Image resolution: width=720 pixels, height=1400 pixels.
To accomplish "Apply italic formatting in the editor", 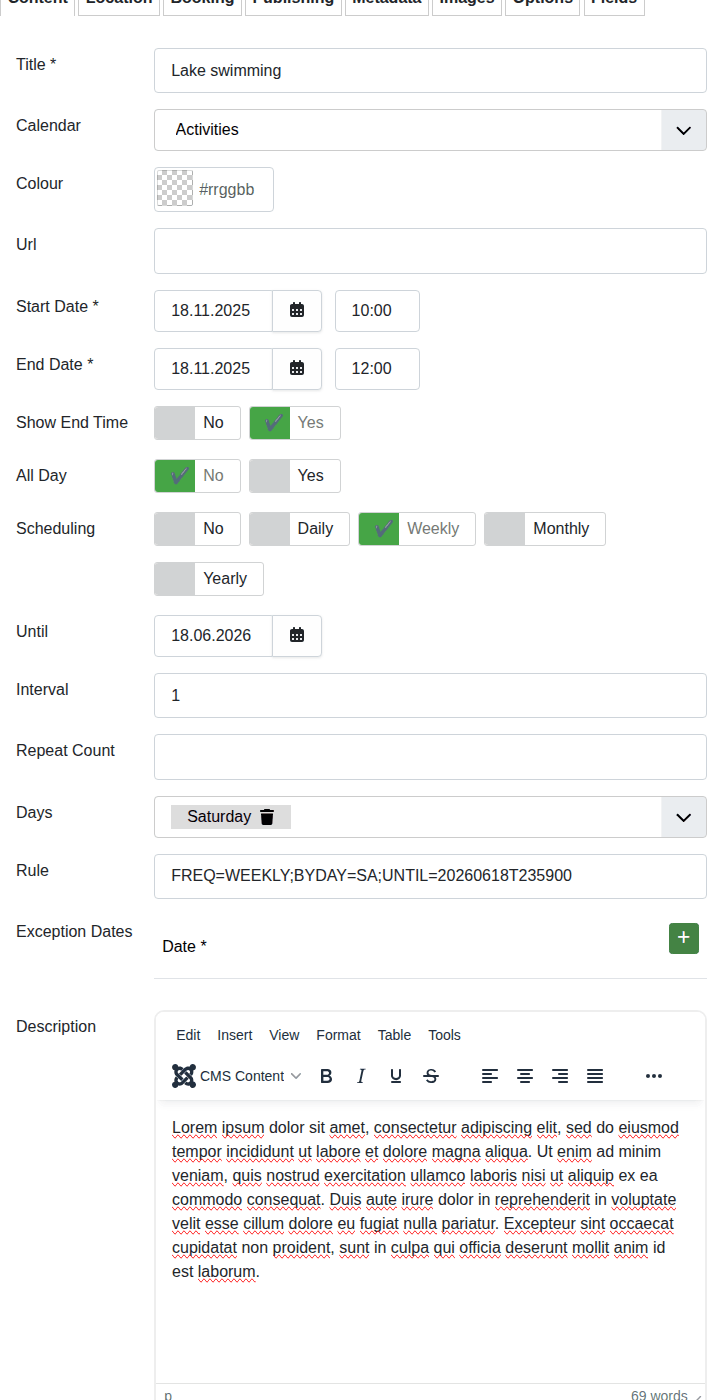I will [x=361, y=1076].
